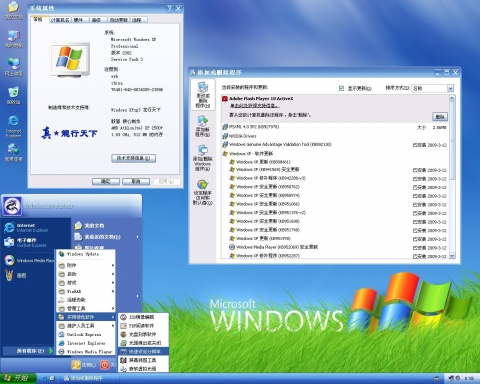The image size is (480, 384).
Task: Launch Windows Media Player pinned in the Start menu's left column
Action: [x=29, y=260]
